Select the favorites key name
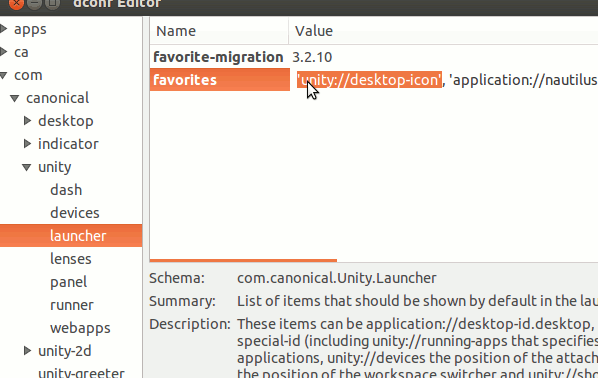This screenshot has height=378, width=598. point(185,80)
